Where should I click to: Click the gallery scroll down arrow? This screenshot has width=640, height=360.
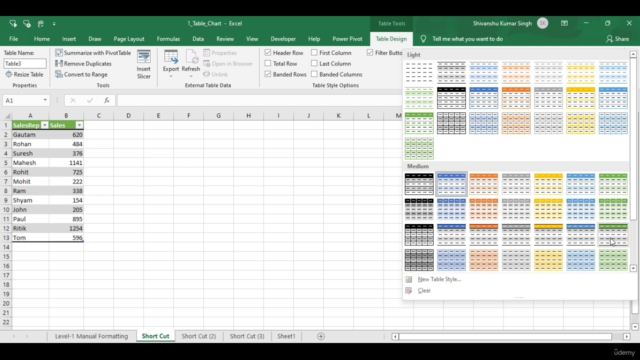tap(633, 269)
